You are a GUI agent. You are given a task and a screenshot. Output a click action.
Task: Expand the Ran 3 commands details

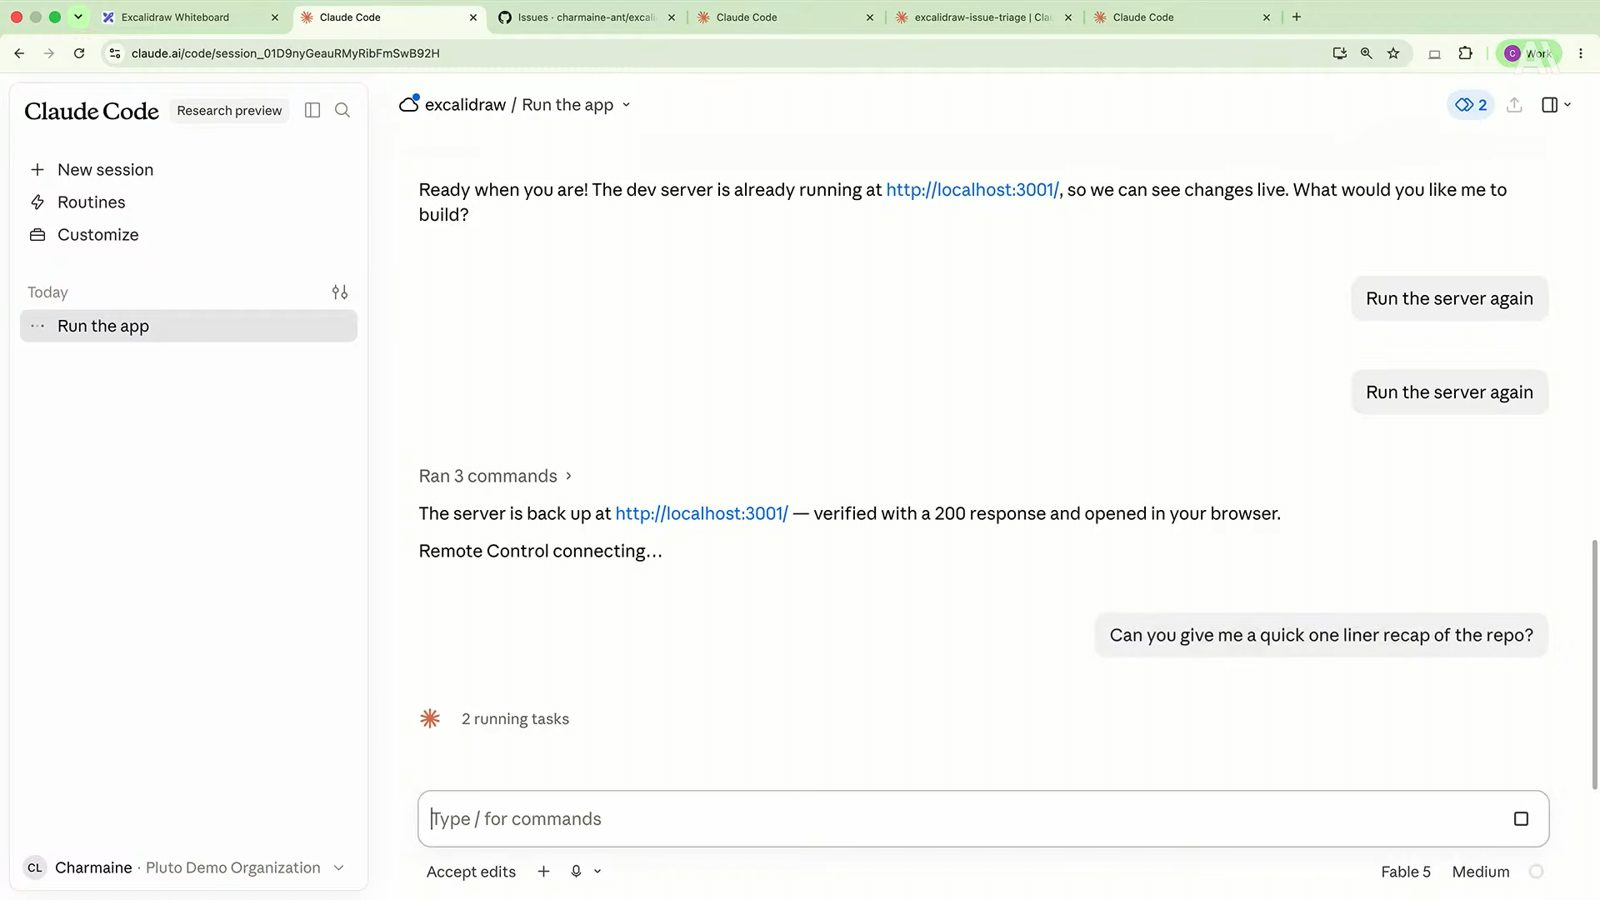(x=495, y=476)
